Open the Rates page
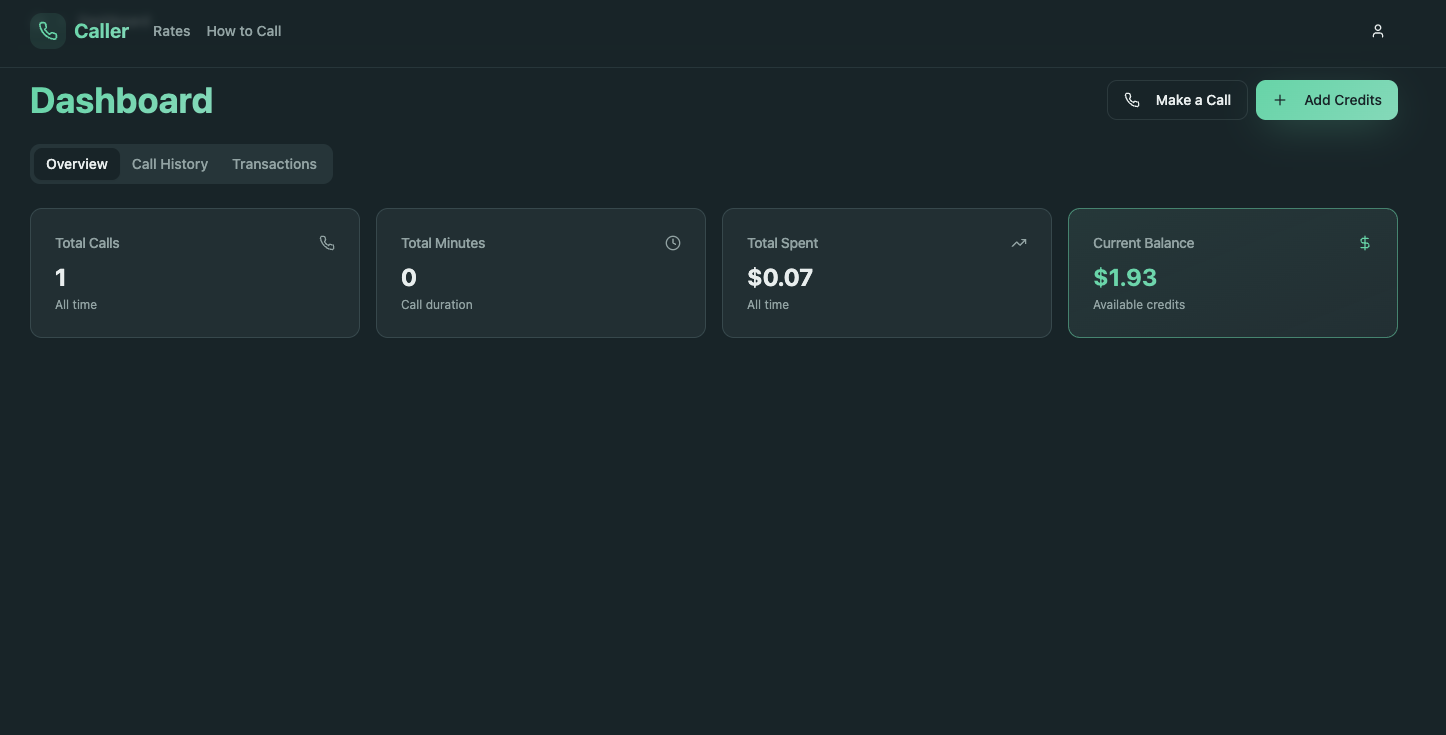The width and height of the screenshot is (1446, 735). [x=171, y=31]
